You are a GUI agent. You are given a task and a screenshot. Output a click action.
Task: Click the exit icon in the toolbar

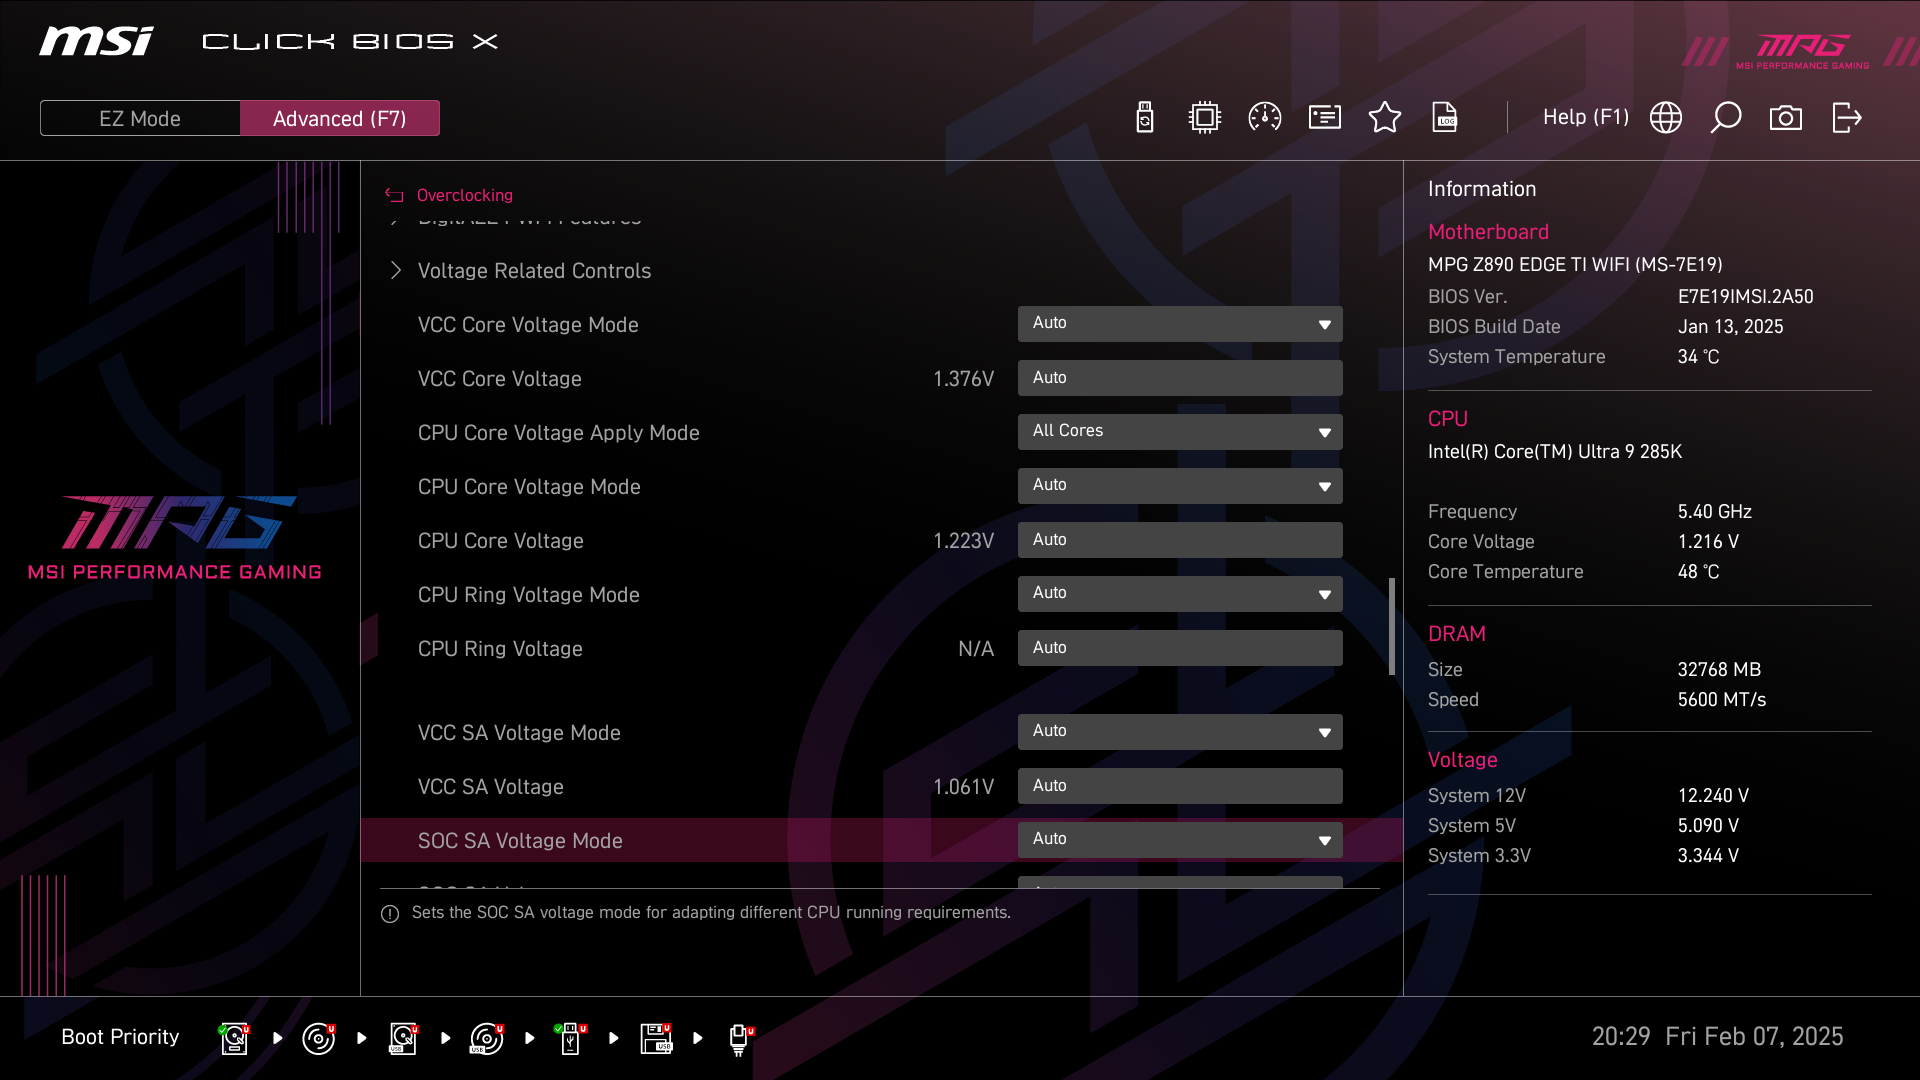point(1846,118)
